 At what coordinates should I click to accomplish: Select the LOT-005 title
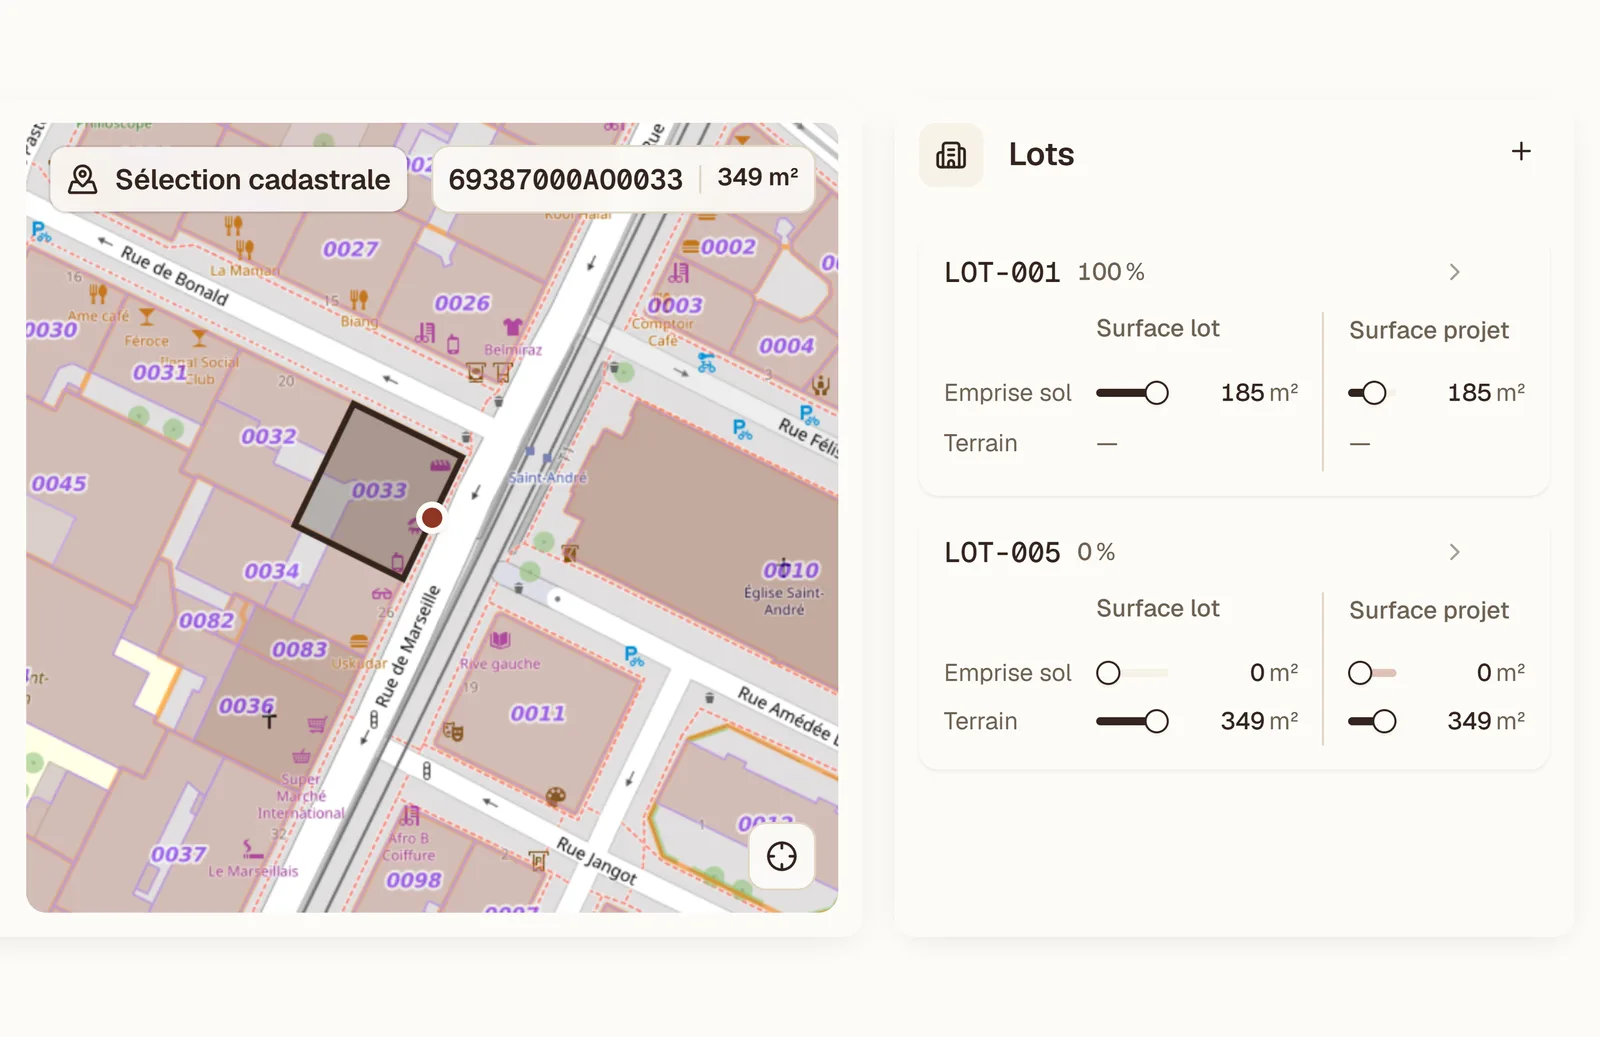click(1002, 552)
